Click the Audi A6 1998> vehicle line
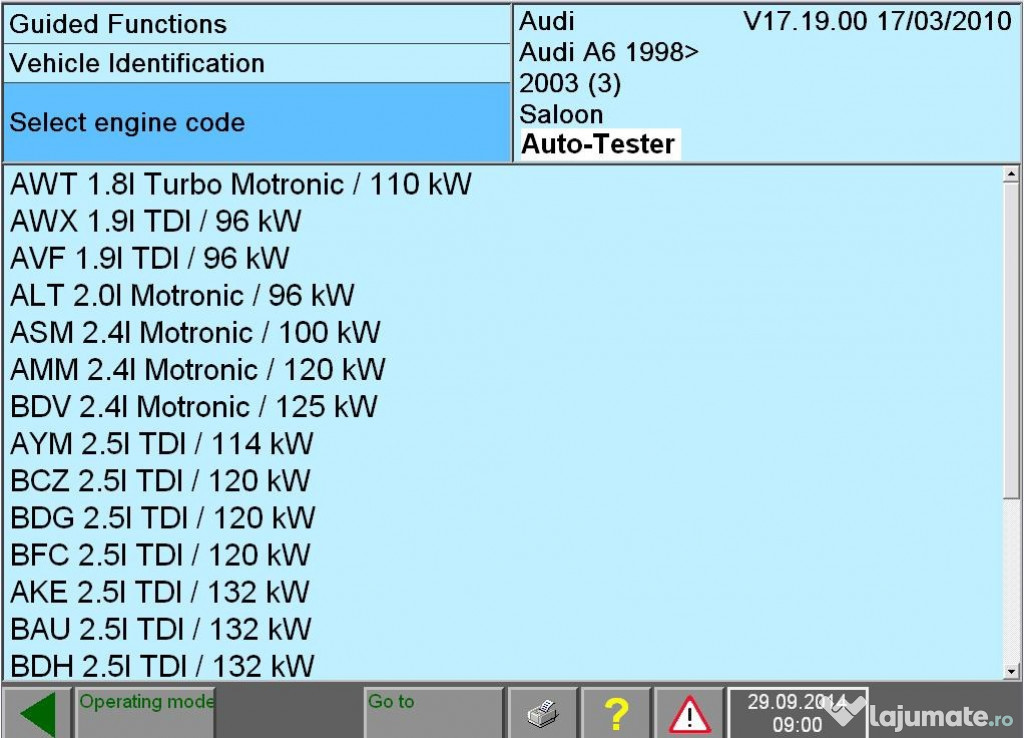Screen dimensions: 1024x738 [609, 52]
